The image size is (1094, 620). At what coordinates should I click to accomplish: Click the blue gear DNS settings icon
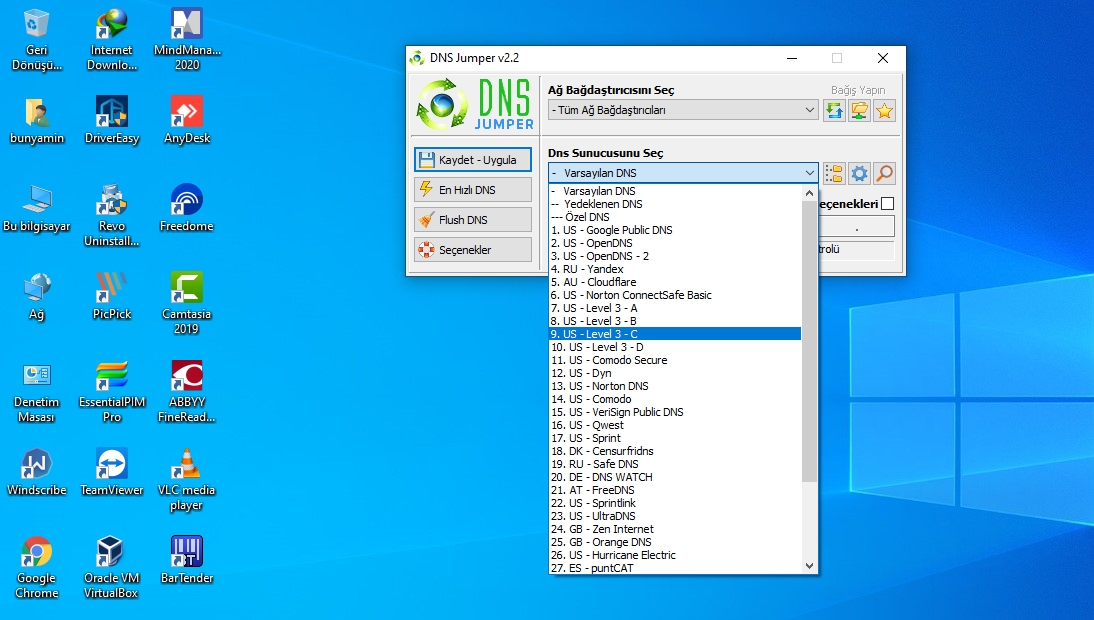[860, 173]
